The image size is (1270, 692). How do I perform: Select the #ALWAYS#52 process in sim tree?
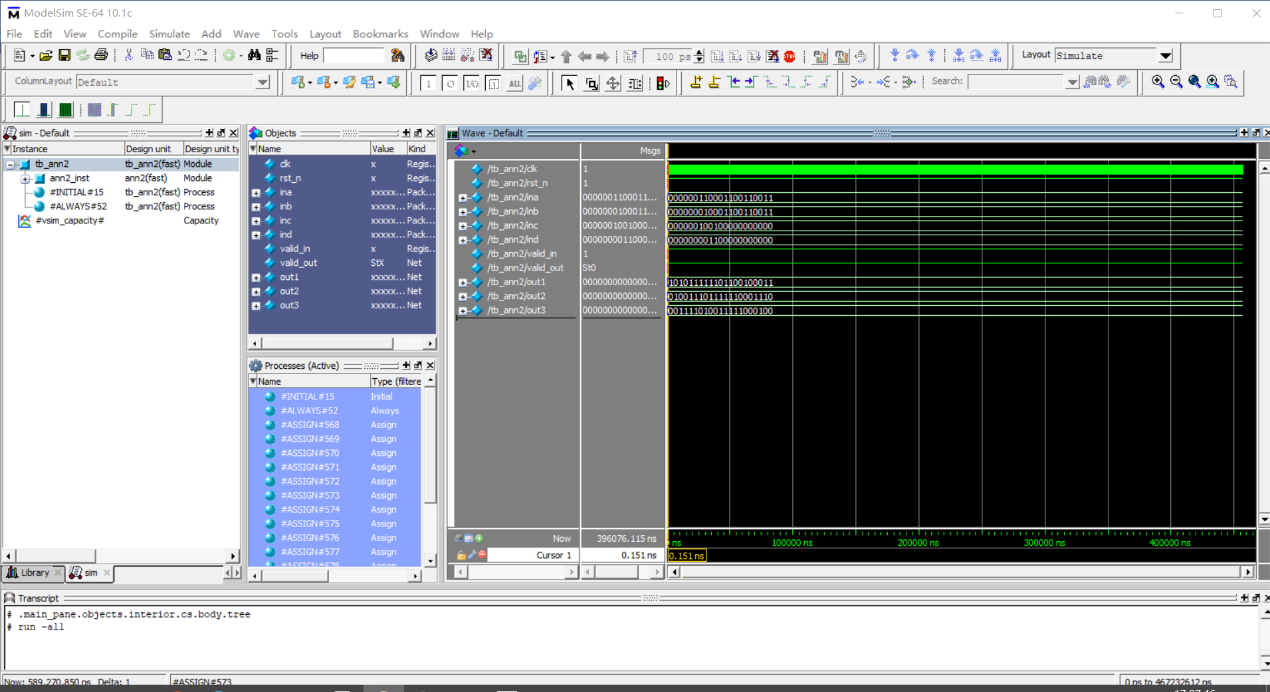click(76, 206)
